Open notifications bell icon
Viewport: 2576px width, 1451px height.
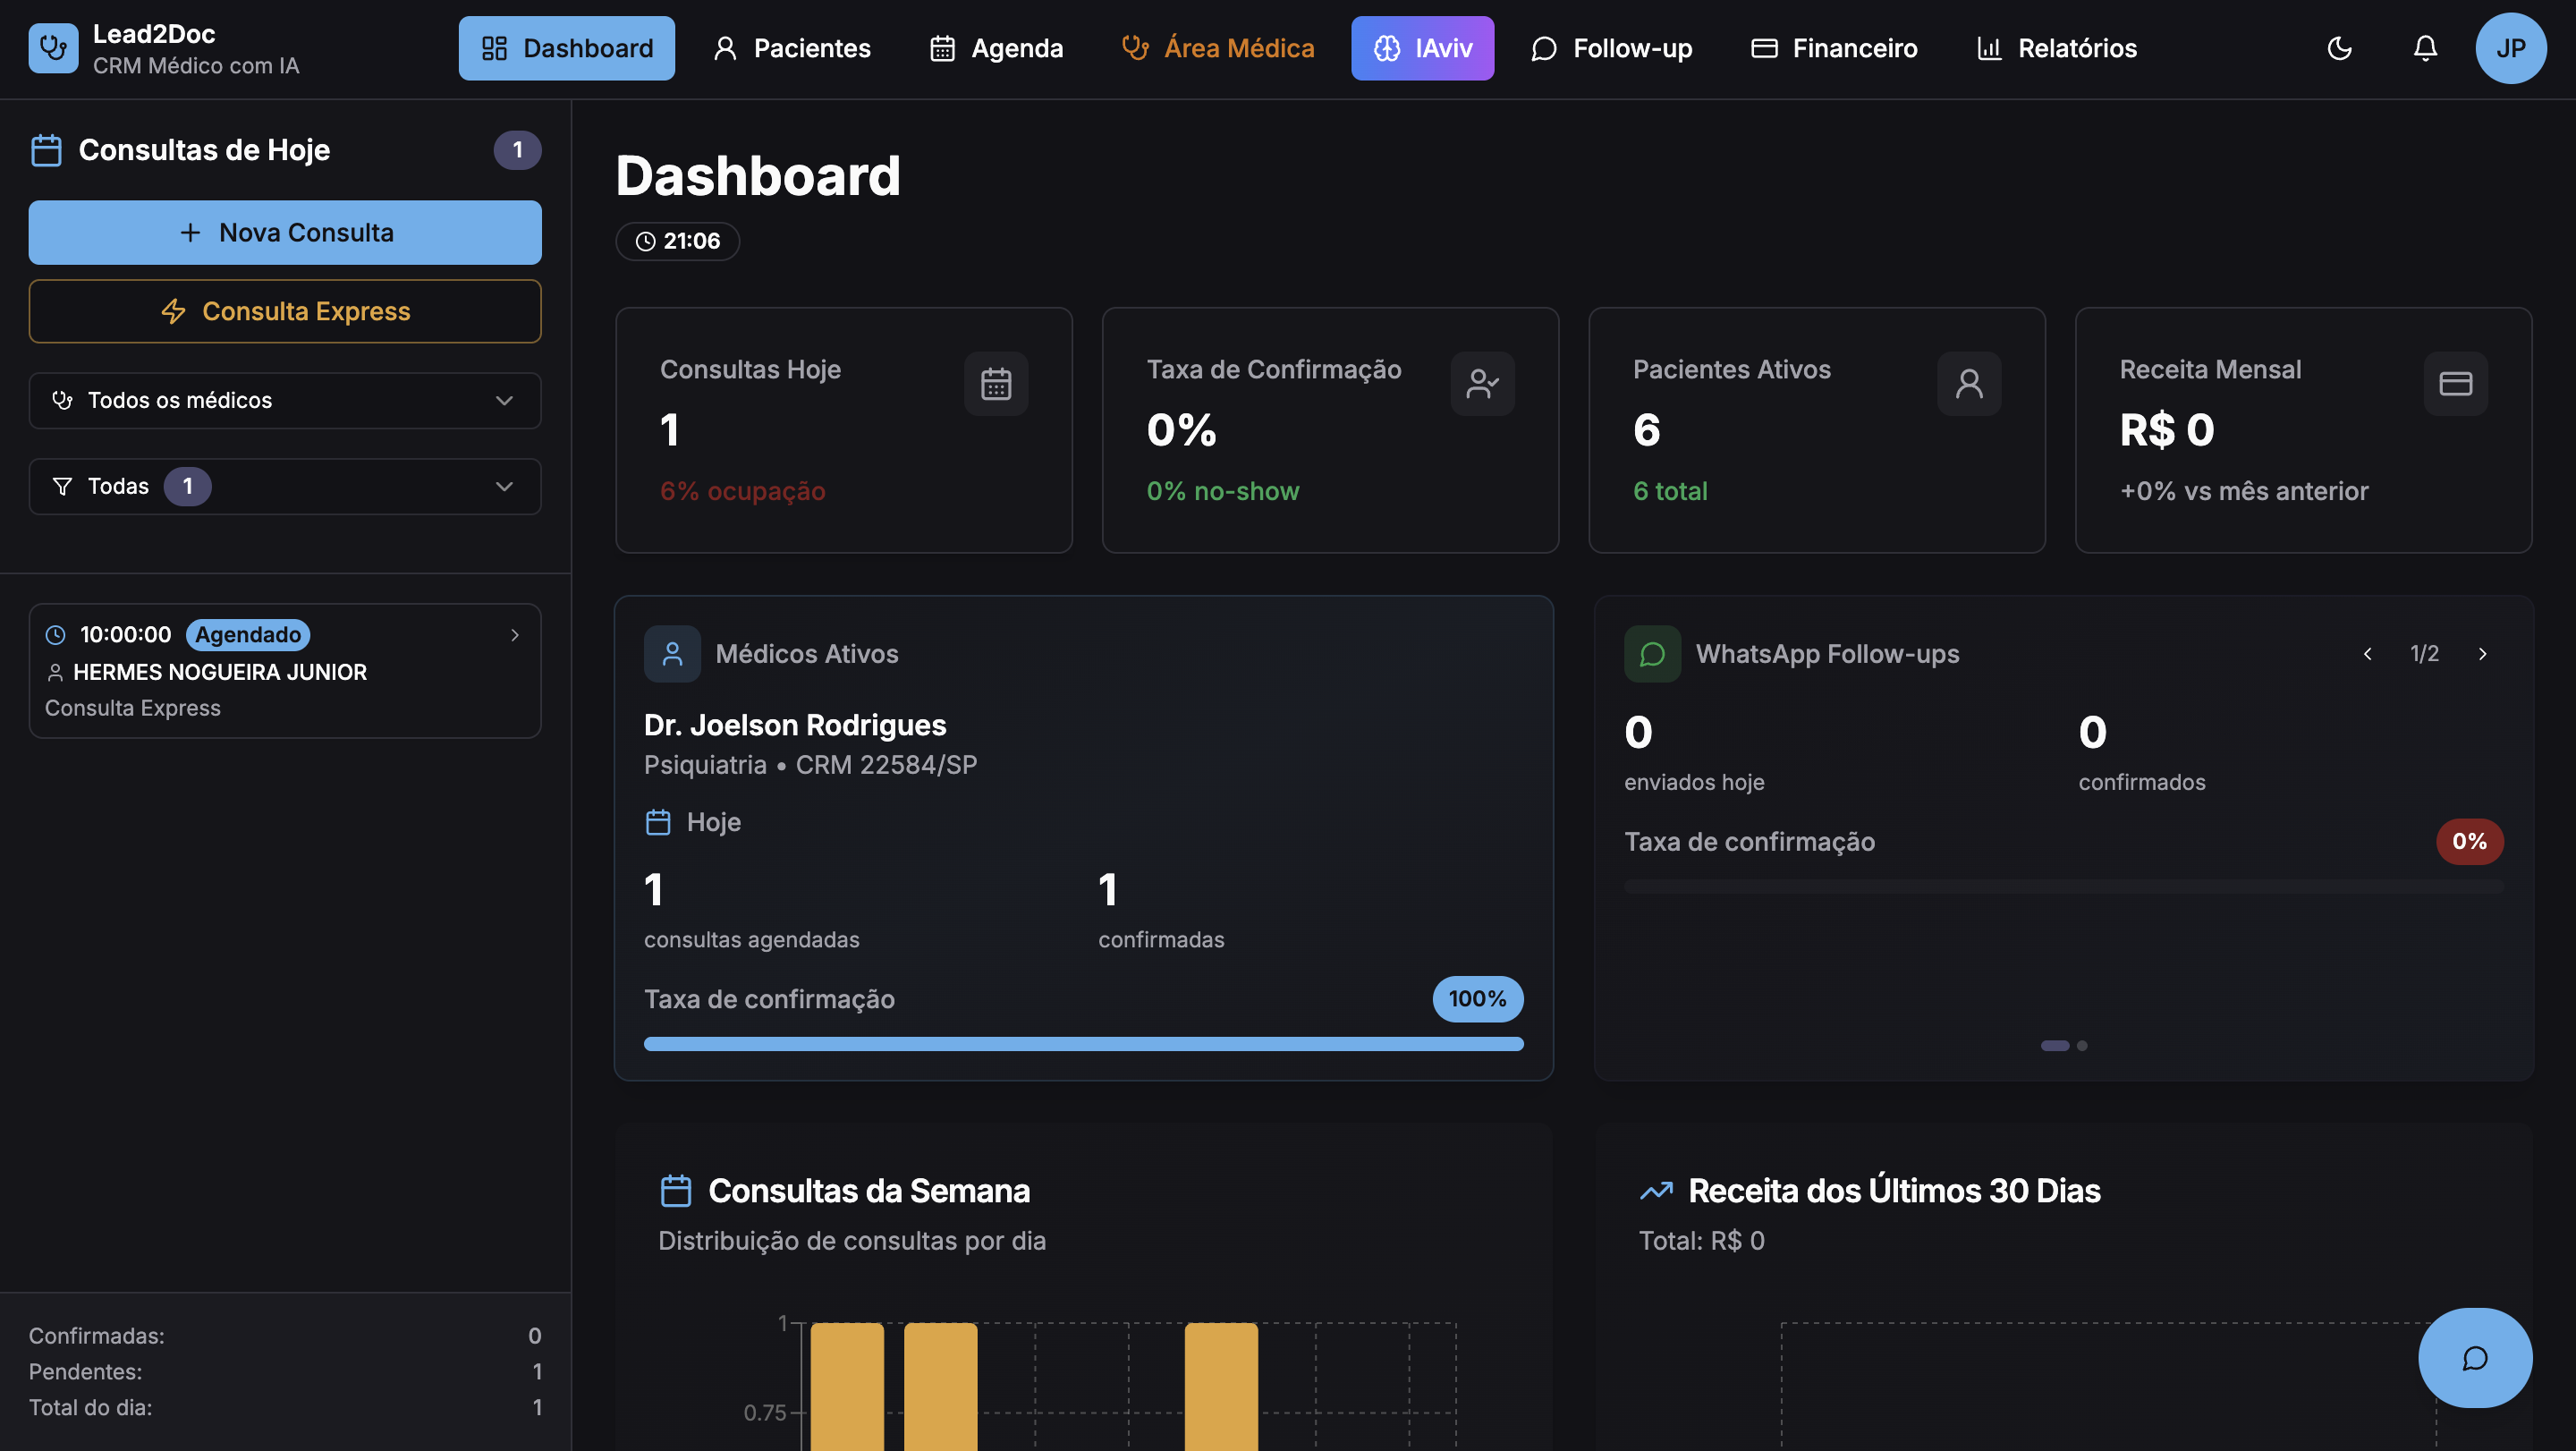click(x=2425, y=48)
